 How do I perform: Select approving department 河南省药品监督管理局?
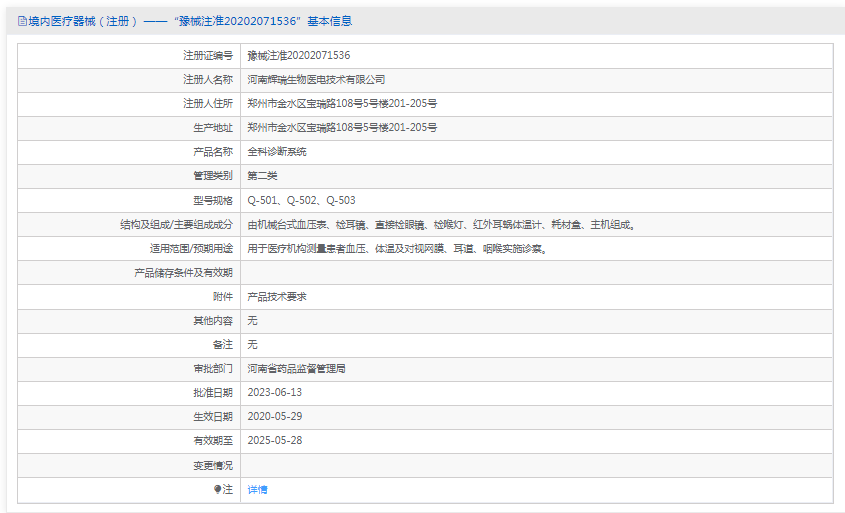pos(296,369)
